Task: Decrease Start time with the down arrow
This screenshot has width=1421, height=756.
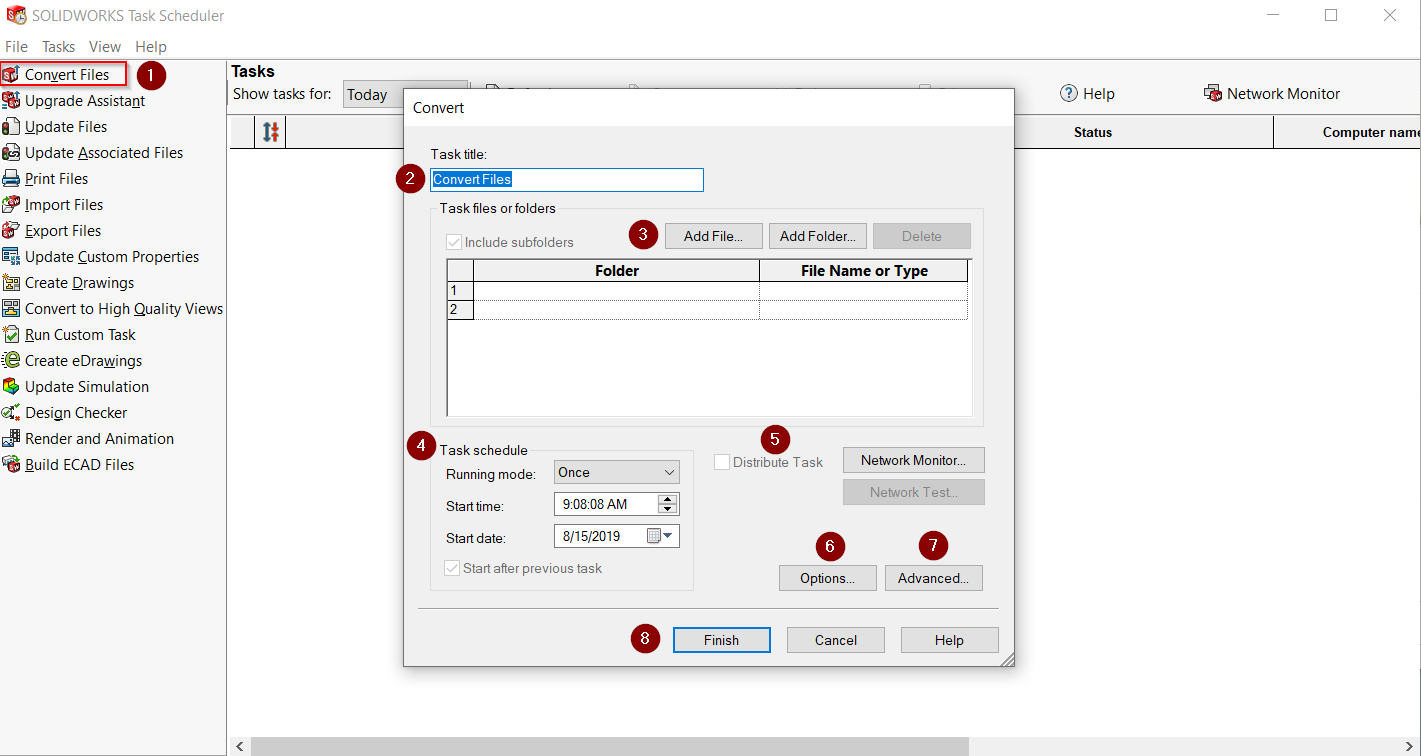Action: point(668,509)
